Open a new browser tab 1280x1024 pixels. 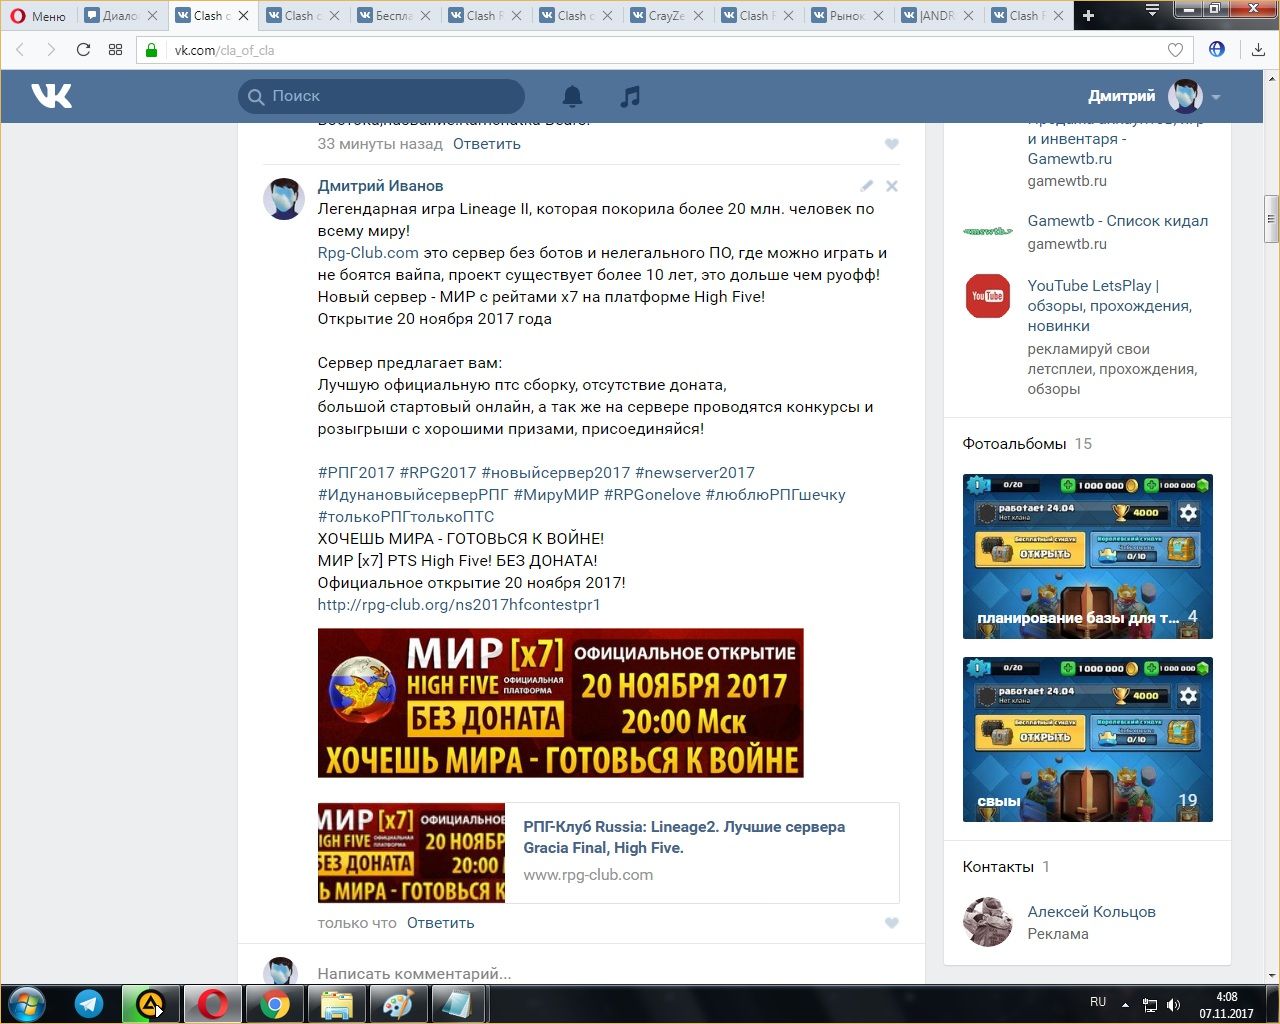pyautogui.click(x=1089, y=16)
